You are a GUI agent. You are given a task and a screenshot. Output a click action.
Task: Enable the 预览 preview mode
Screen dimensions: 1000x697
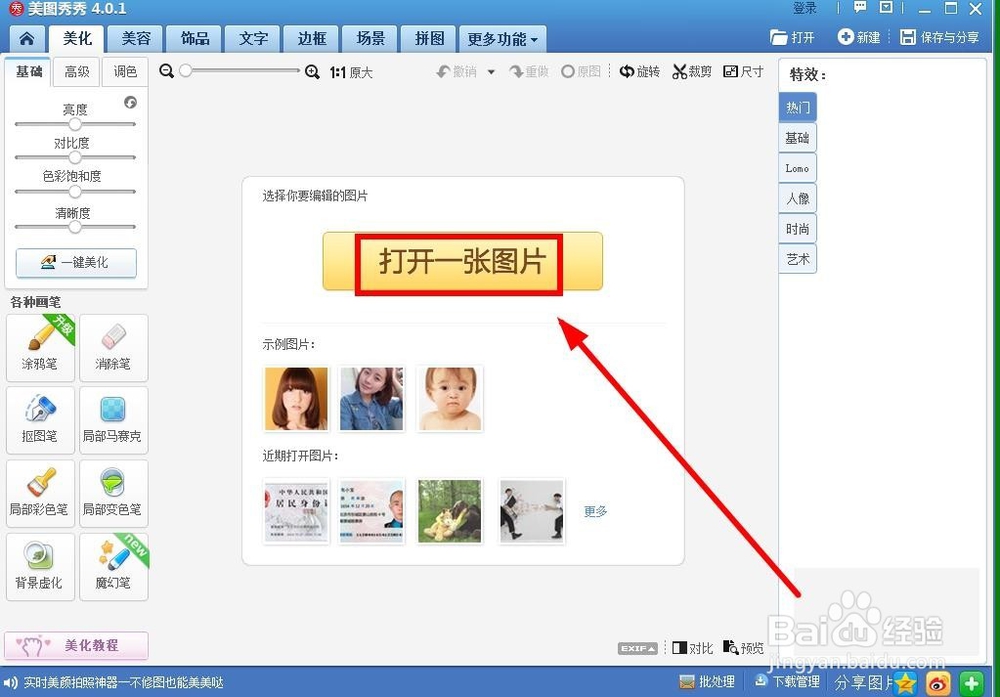point(744,648)
